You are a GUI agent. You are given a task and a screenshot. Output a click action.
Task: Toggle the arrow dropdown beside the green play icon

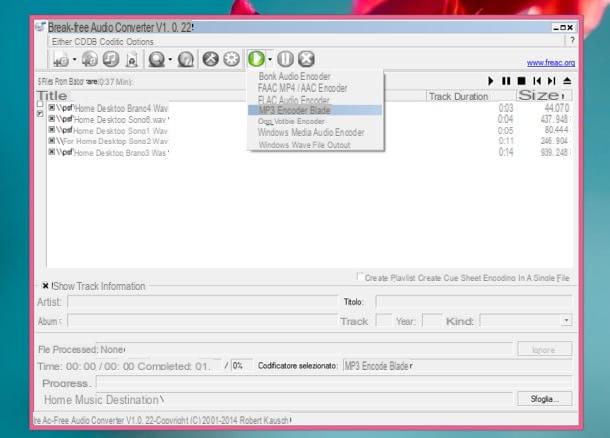point(270,60)
